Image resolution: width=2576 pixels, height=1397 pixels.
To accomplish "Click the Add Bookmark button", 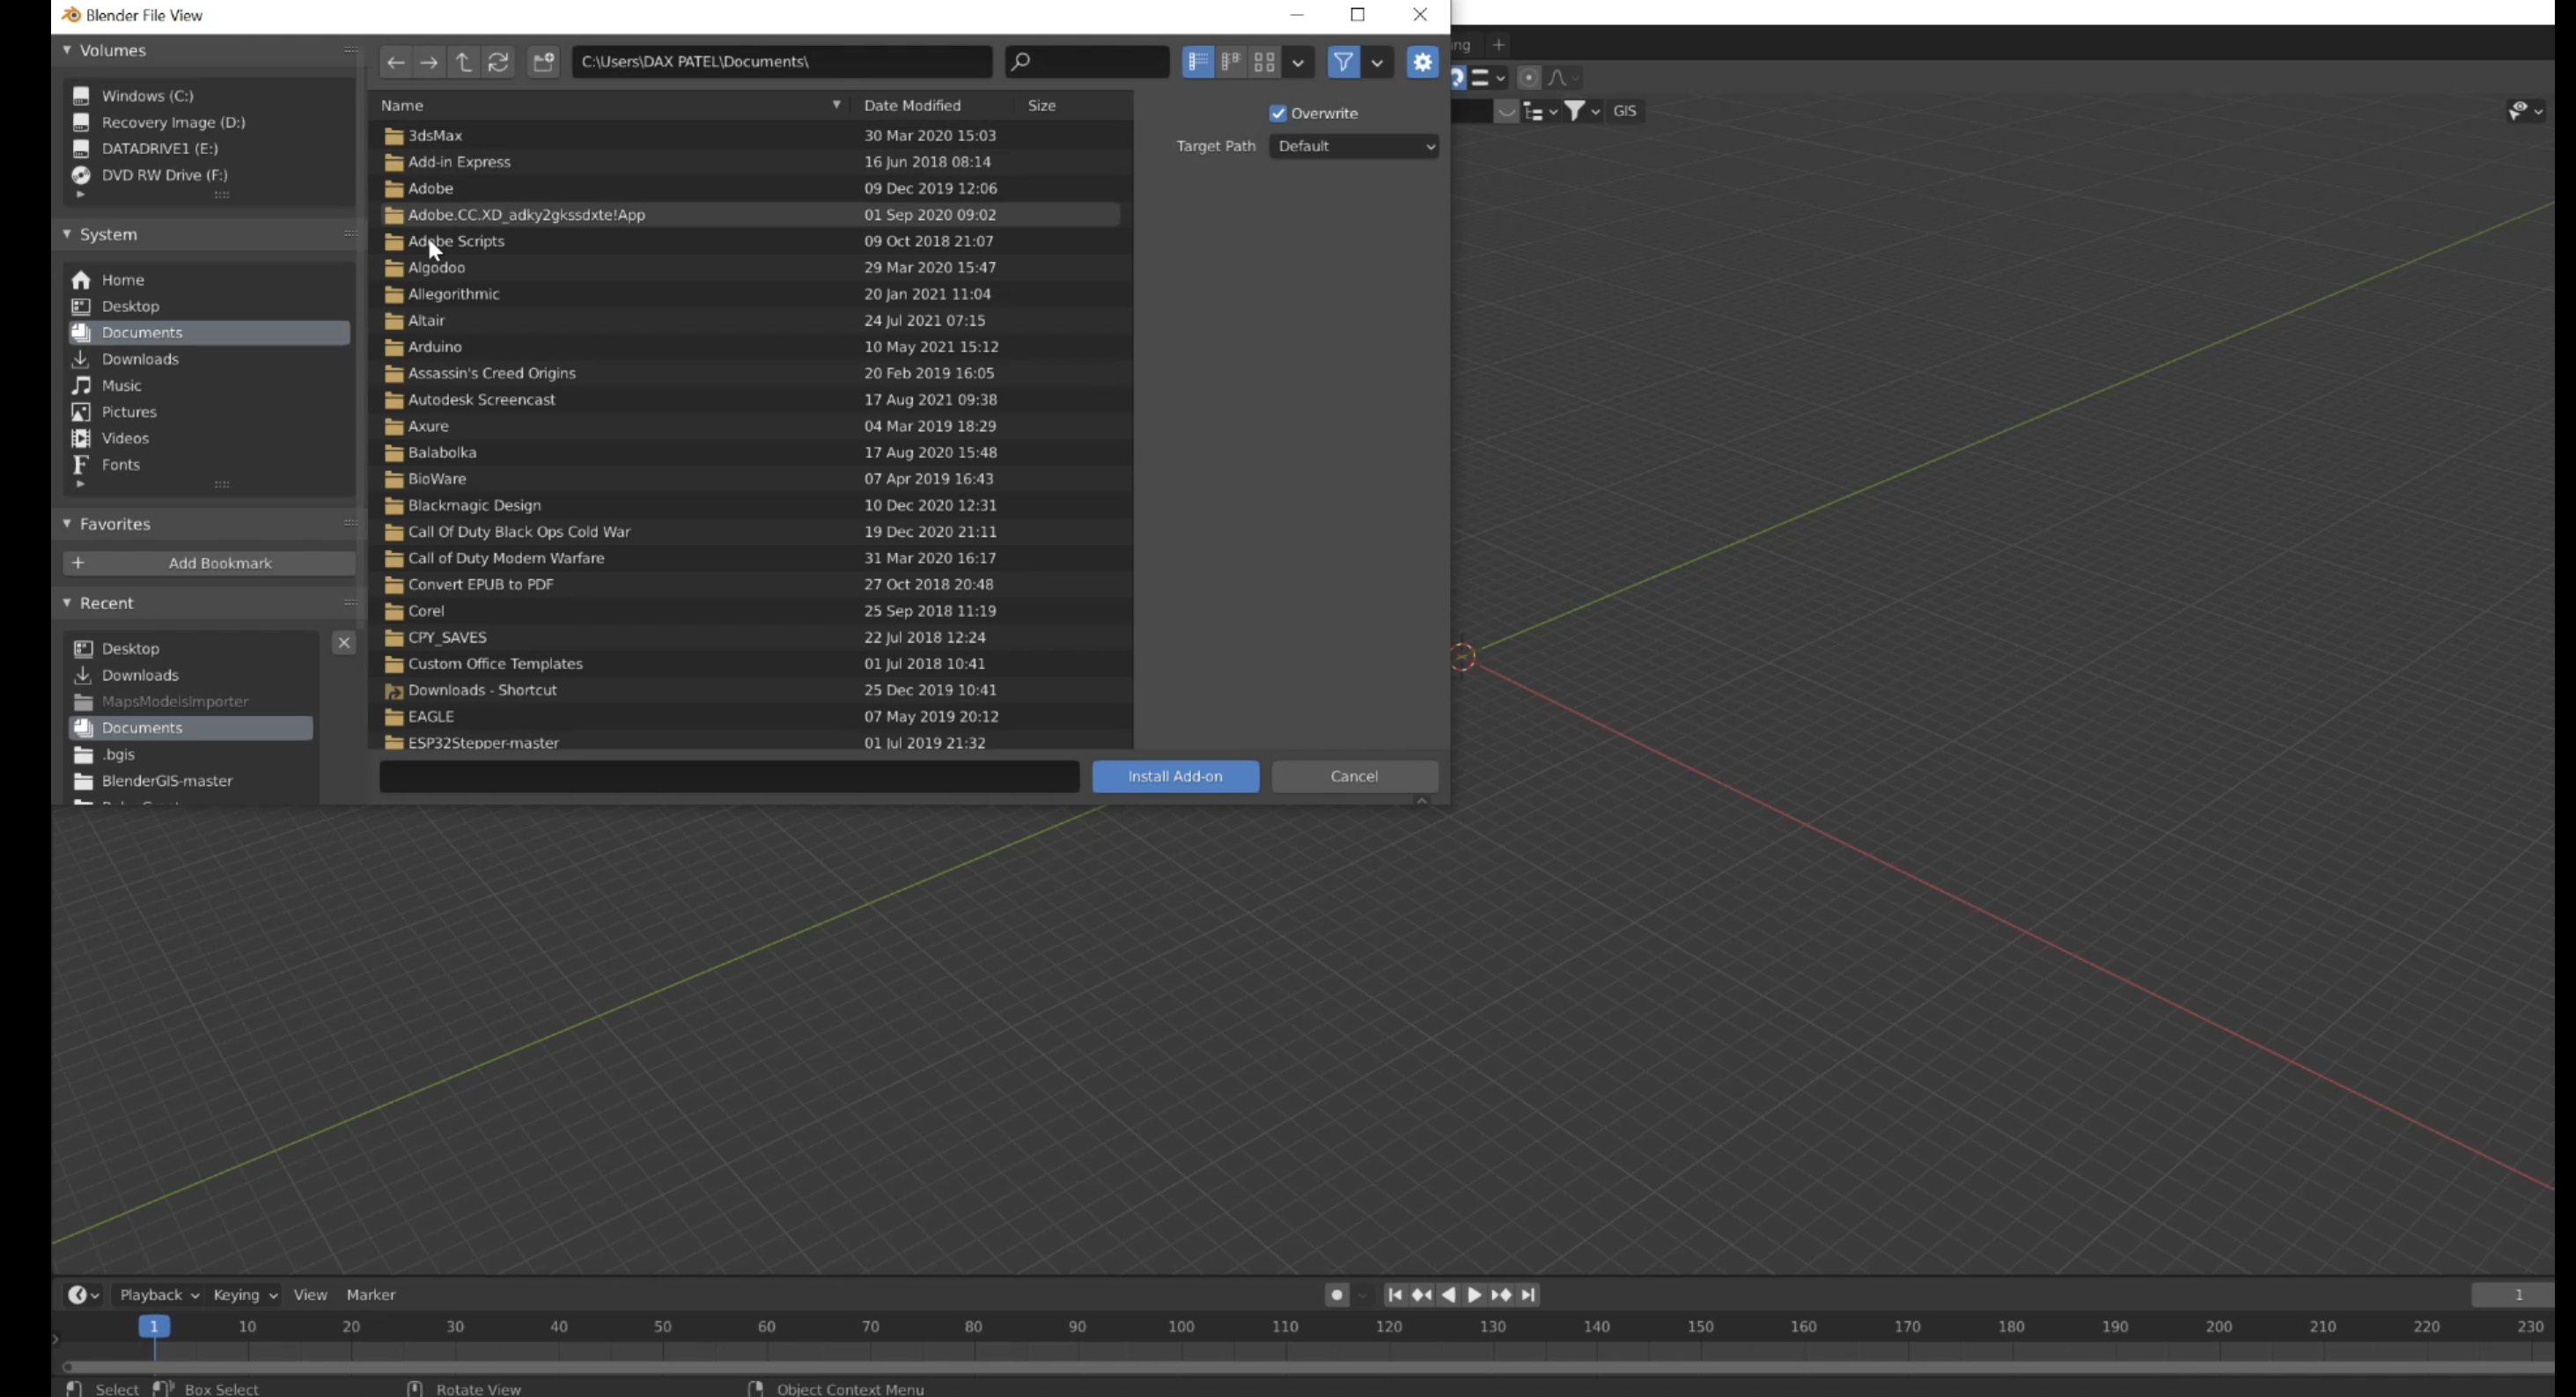I will tap(208, 562).
